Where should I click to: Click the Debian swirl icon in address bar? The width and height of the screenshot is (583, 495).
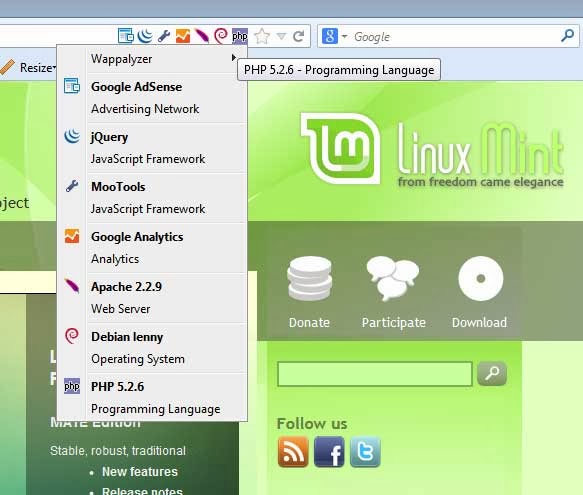(221, 36)
